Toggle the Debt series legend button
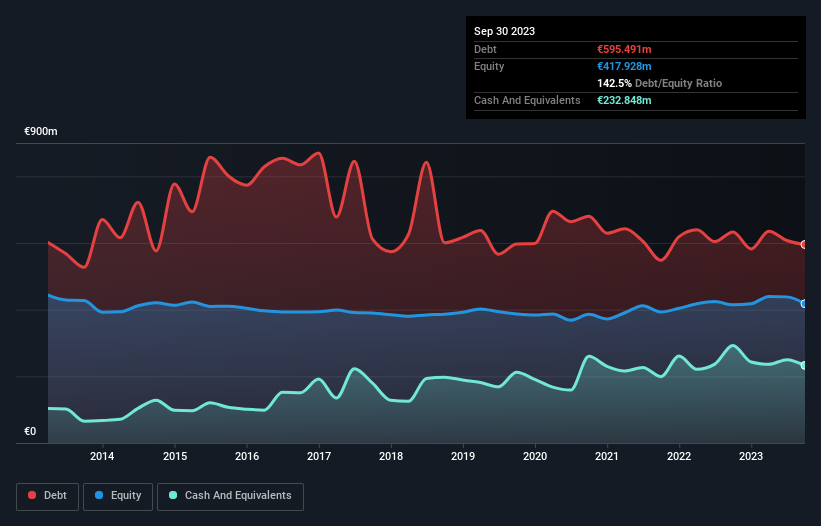This screenshot has height=526, width=821. 48,496
